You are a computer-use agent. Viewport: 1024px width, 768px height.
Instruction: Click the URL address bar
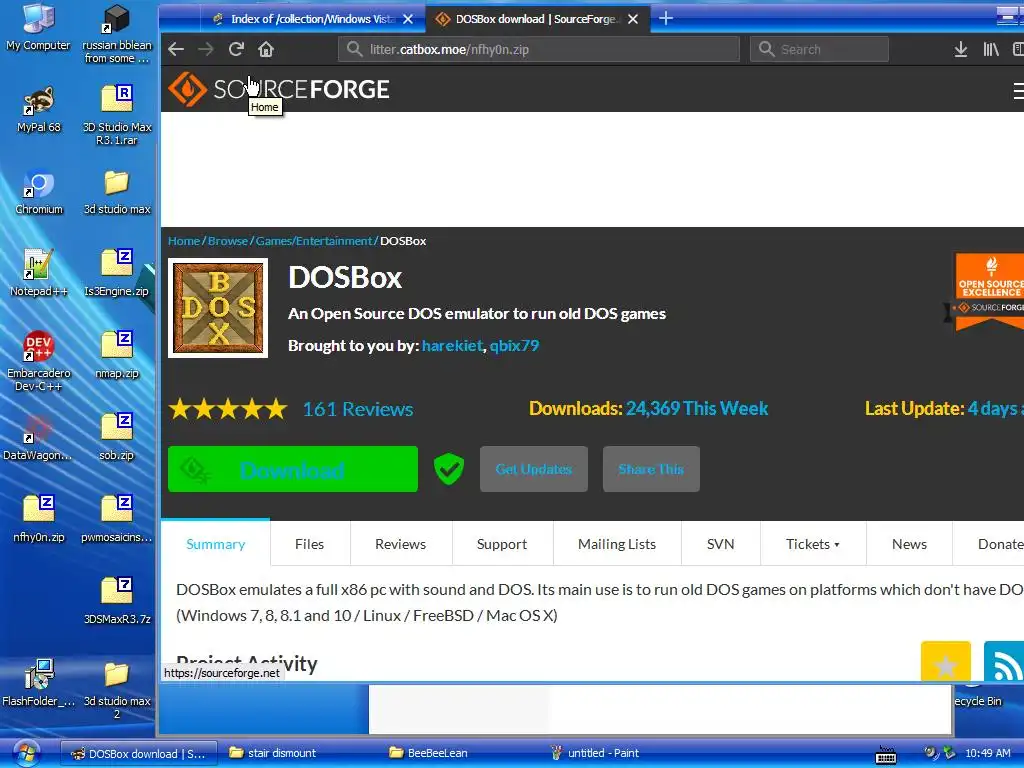click(539, 49)
